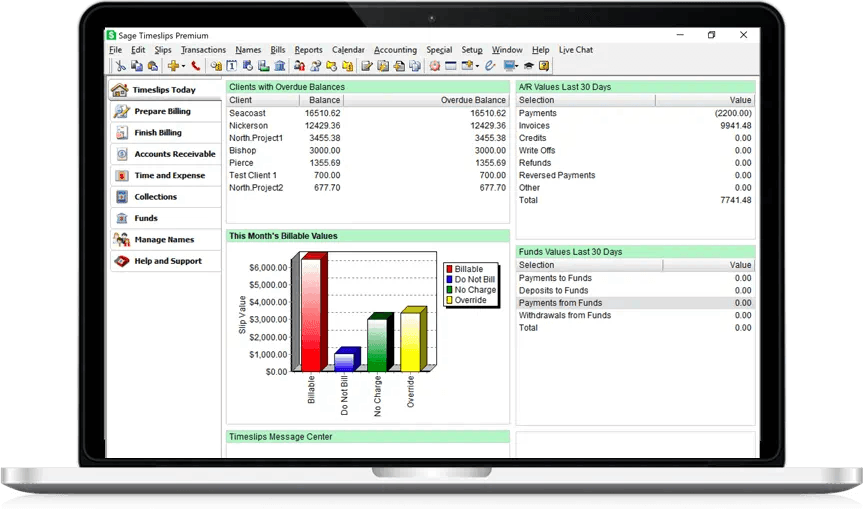Open the Slips menu
The width and height of the screenshot is (863, 509).
pos(163,50)
